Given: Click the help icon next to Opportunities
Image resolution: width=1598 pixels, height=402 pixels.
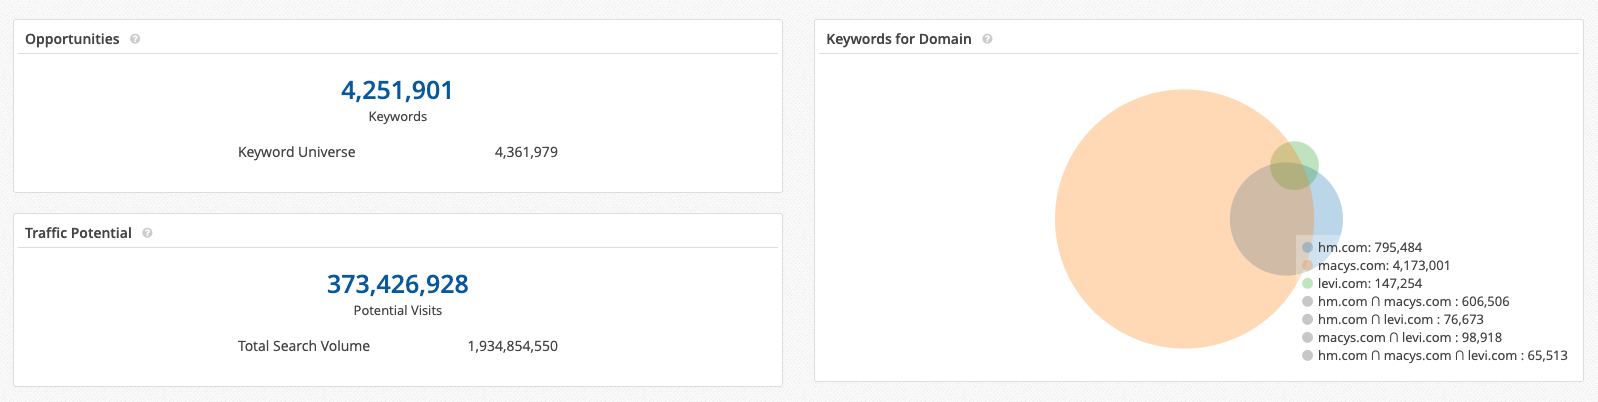Looking at the screenshot, I should tap(135, 39).
